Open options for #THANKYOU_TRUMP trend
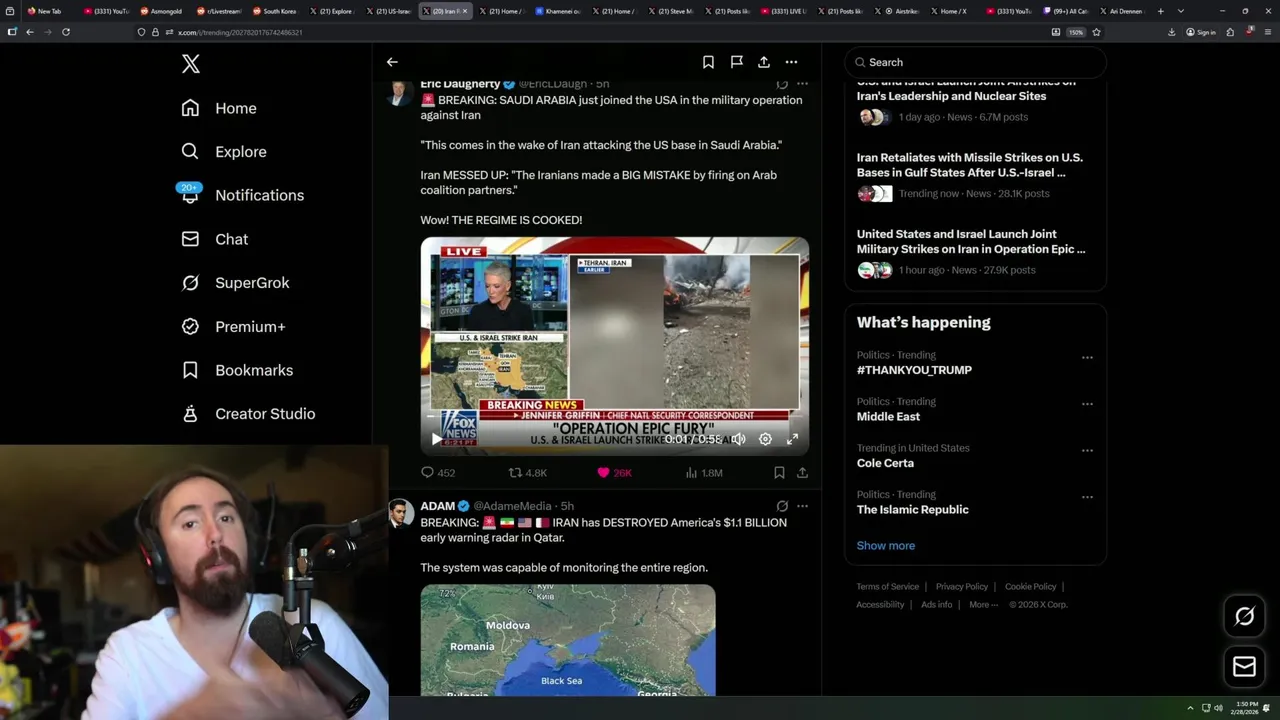The width and height of the screenshot is (1280, 720). 1087,358
